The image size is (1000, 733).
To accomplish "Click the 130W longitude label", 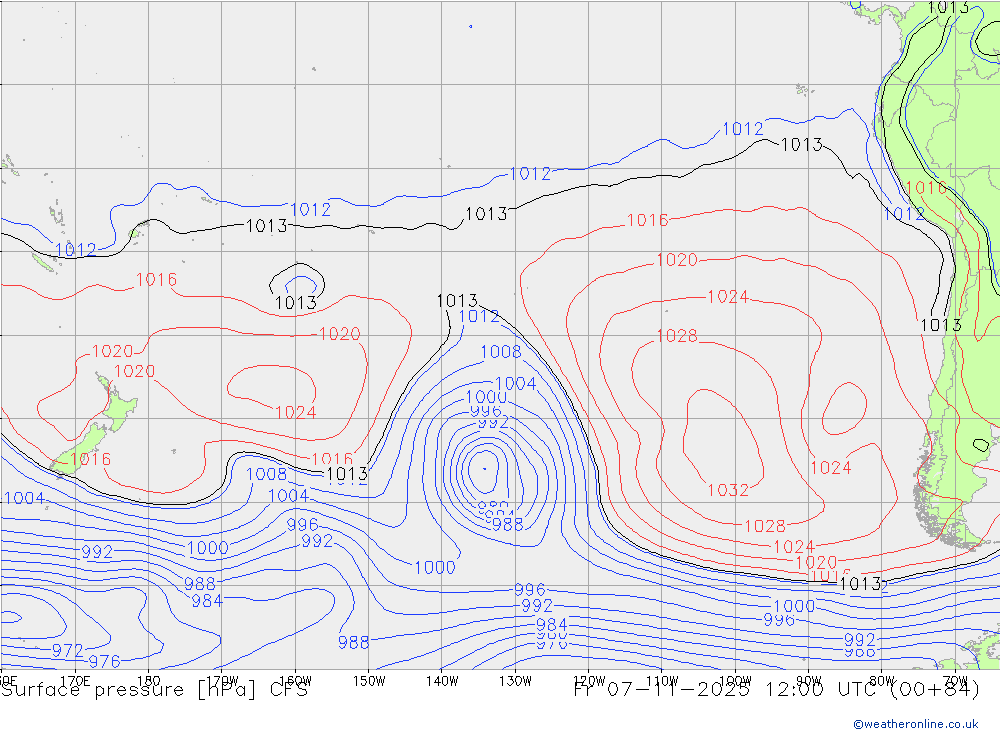I will pyautogui.click(x=515, y=681).
